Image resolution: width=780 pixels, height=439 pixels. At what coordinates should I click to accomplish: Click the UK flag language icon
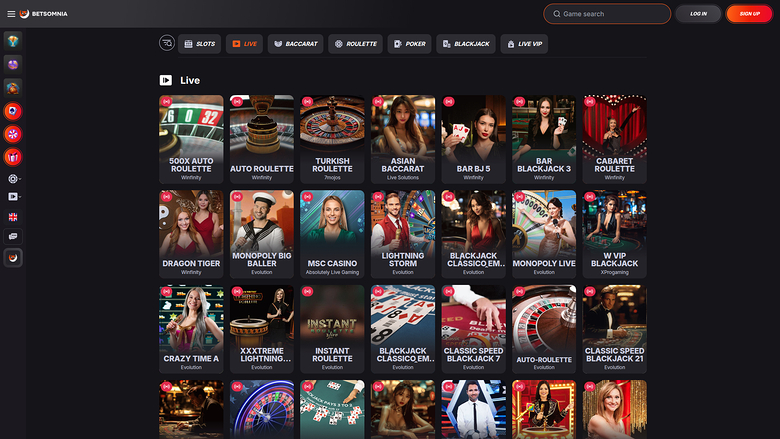(x=13, y=217)
